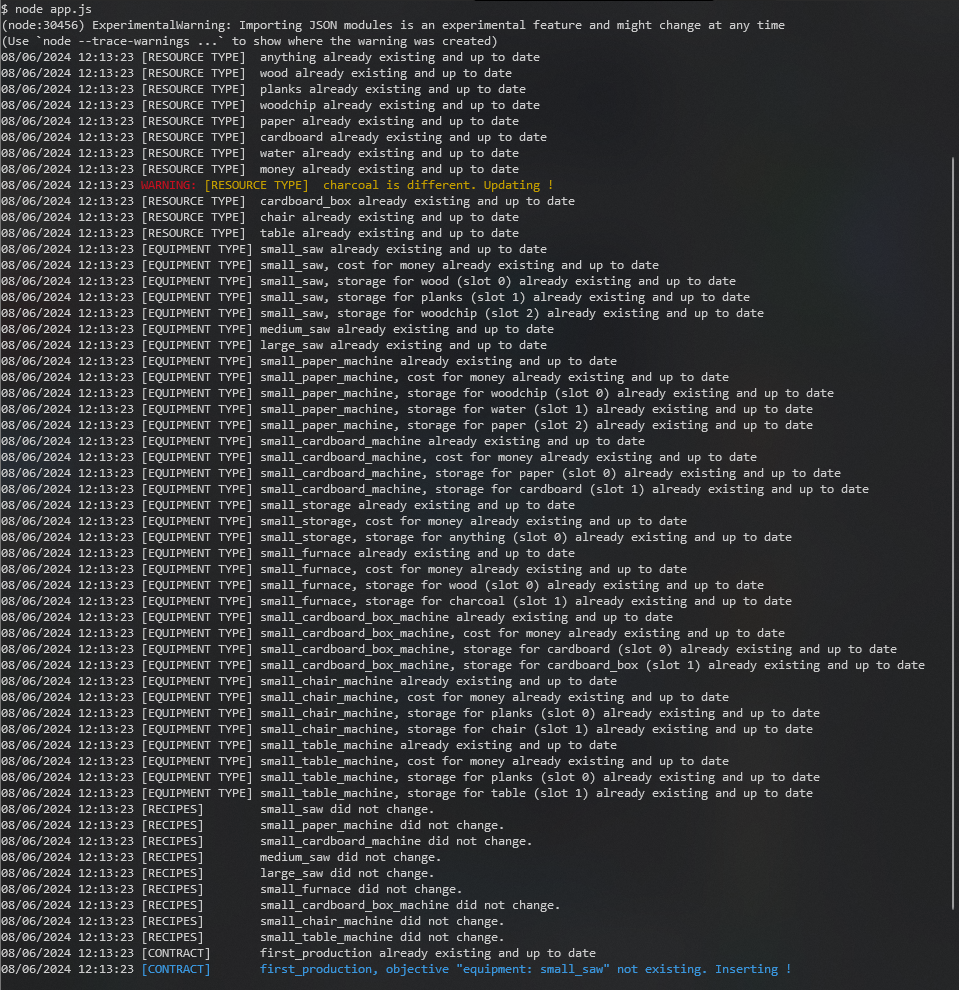Click 'small_paper_machine, storage for water' line

(x=407, y=409)
